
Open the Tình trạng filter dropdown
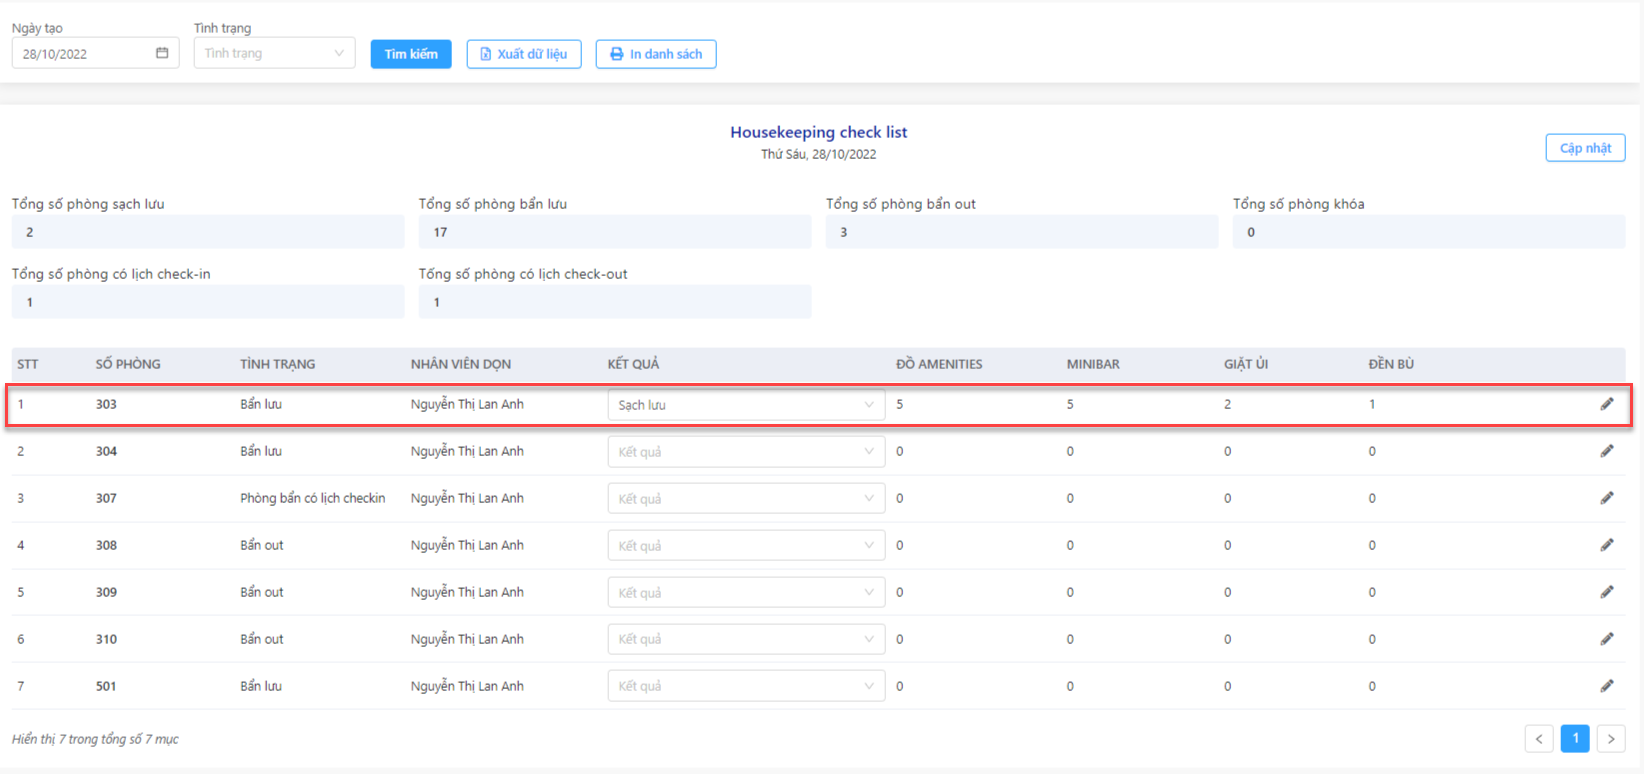tap(274, 53)
